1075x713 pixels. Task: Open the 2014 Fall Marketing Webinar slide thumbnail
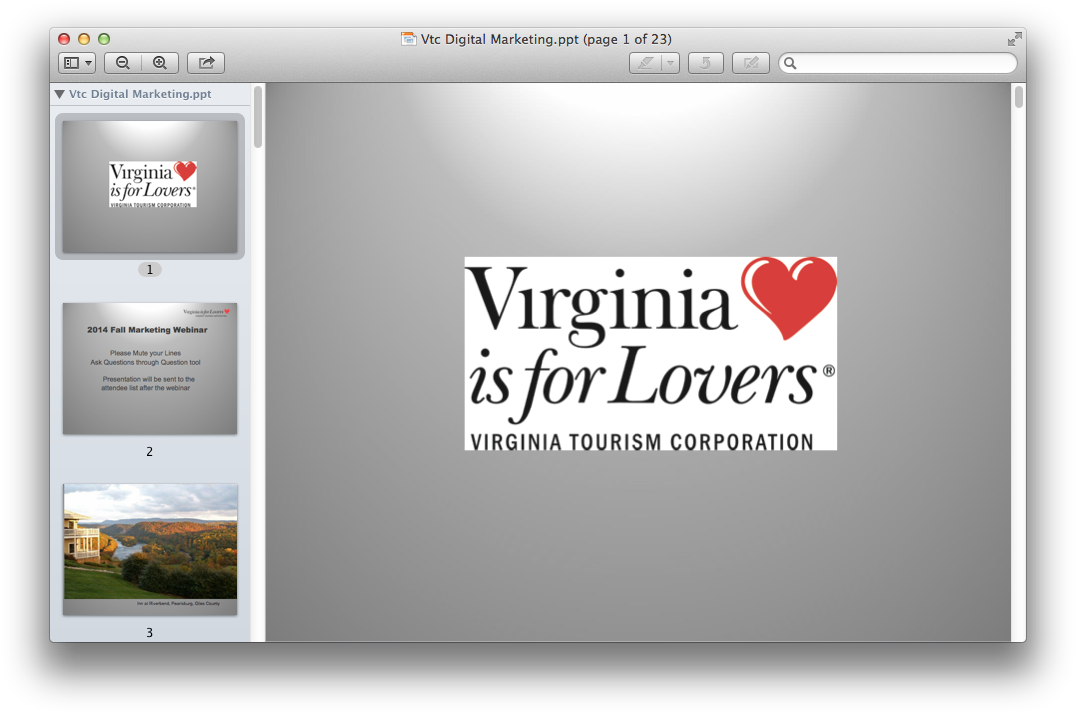pos(150,368)
